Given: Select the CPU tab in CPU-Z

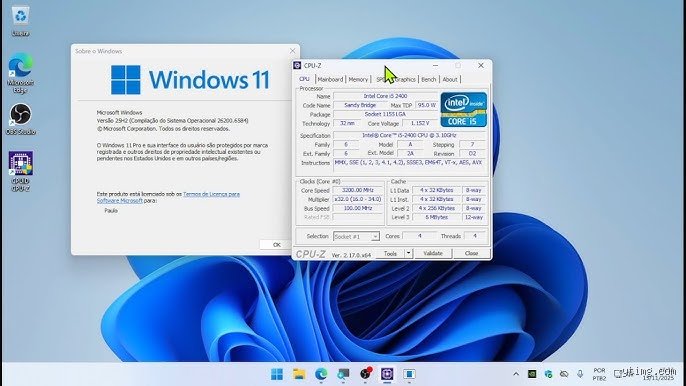Looking at the screenshot, I should (x=304, y=79).
